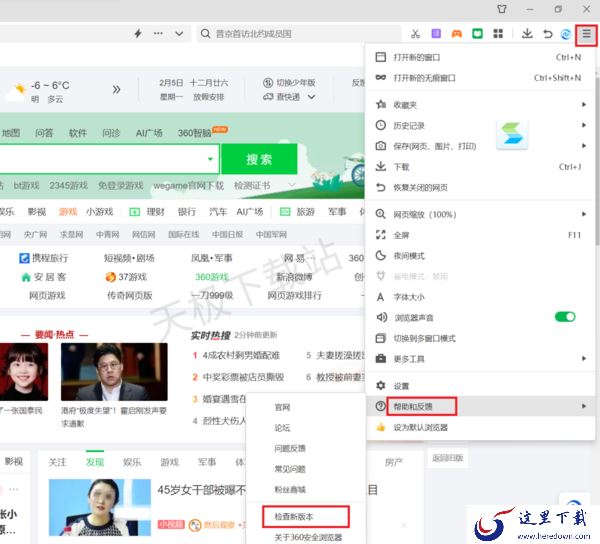The width and height of the screenshot is (600, 544).
Task: Click the scissors screenshot icon in toolbar
Action: coord(415,34)
